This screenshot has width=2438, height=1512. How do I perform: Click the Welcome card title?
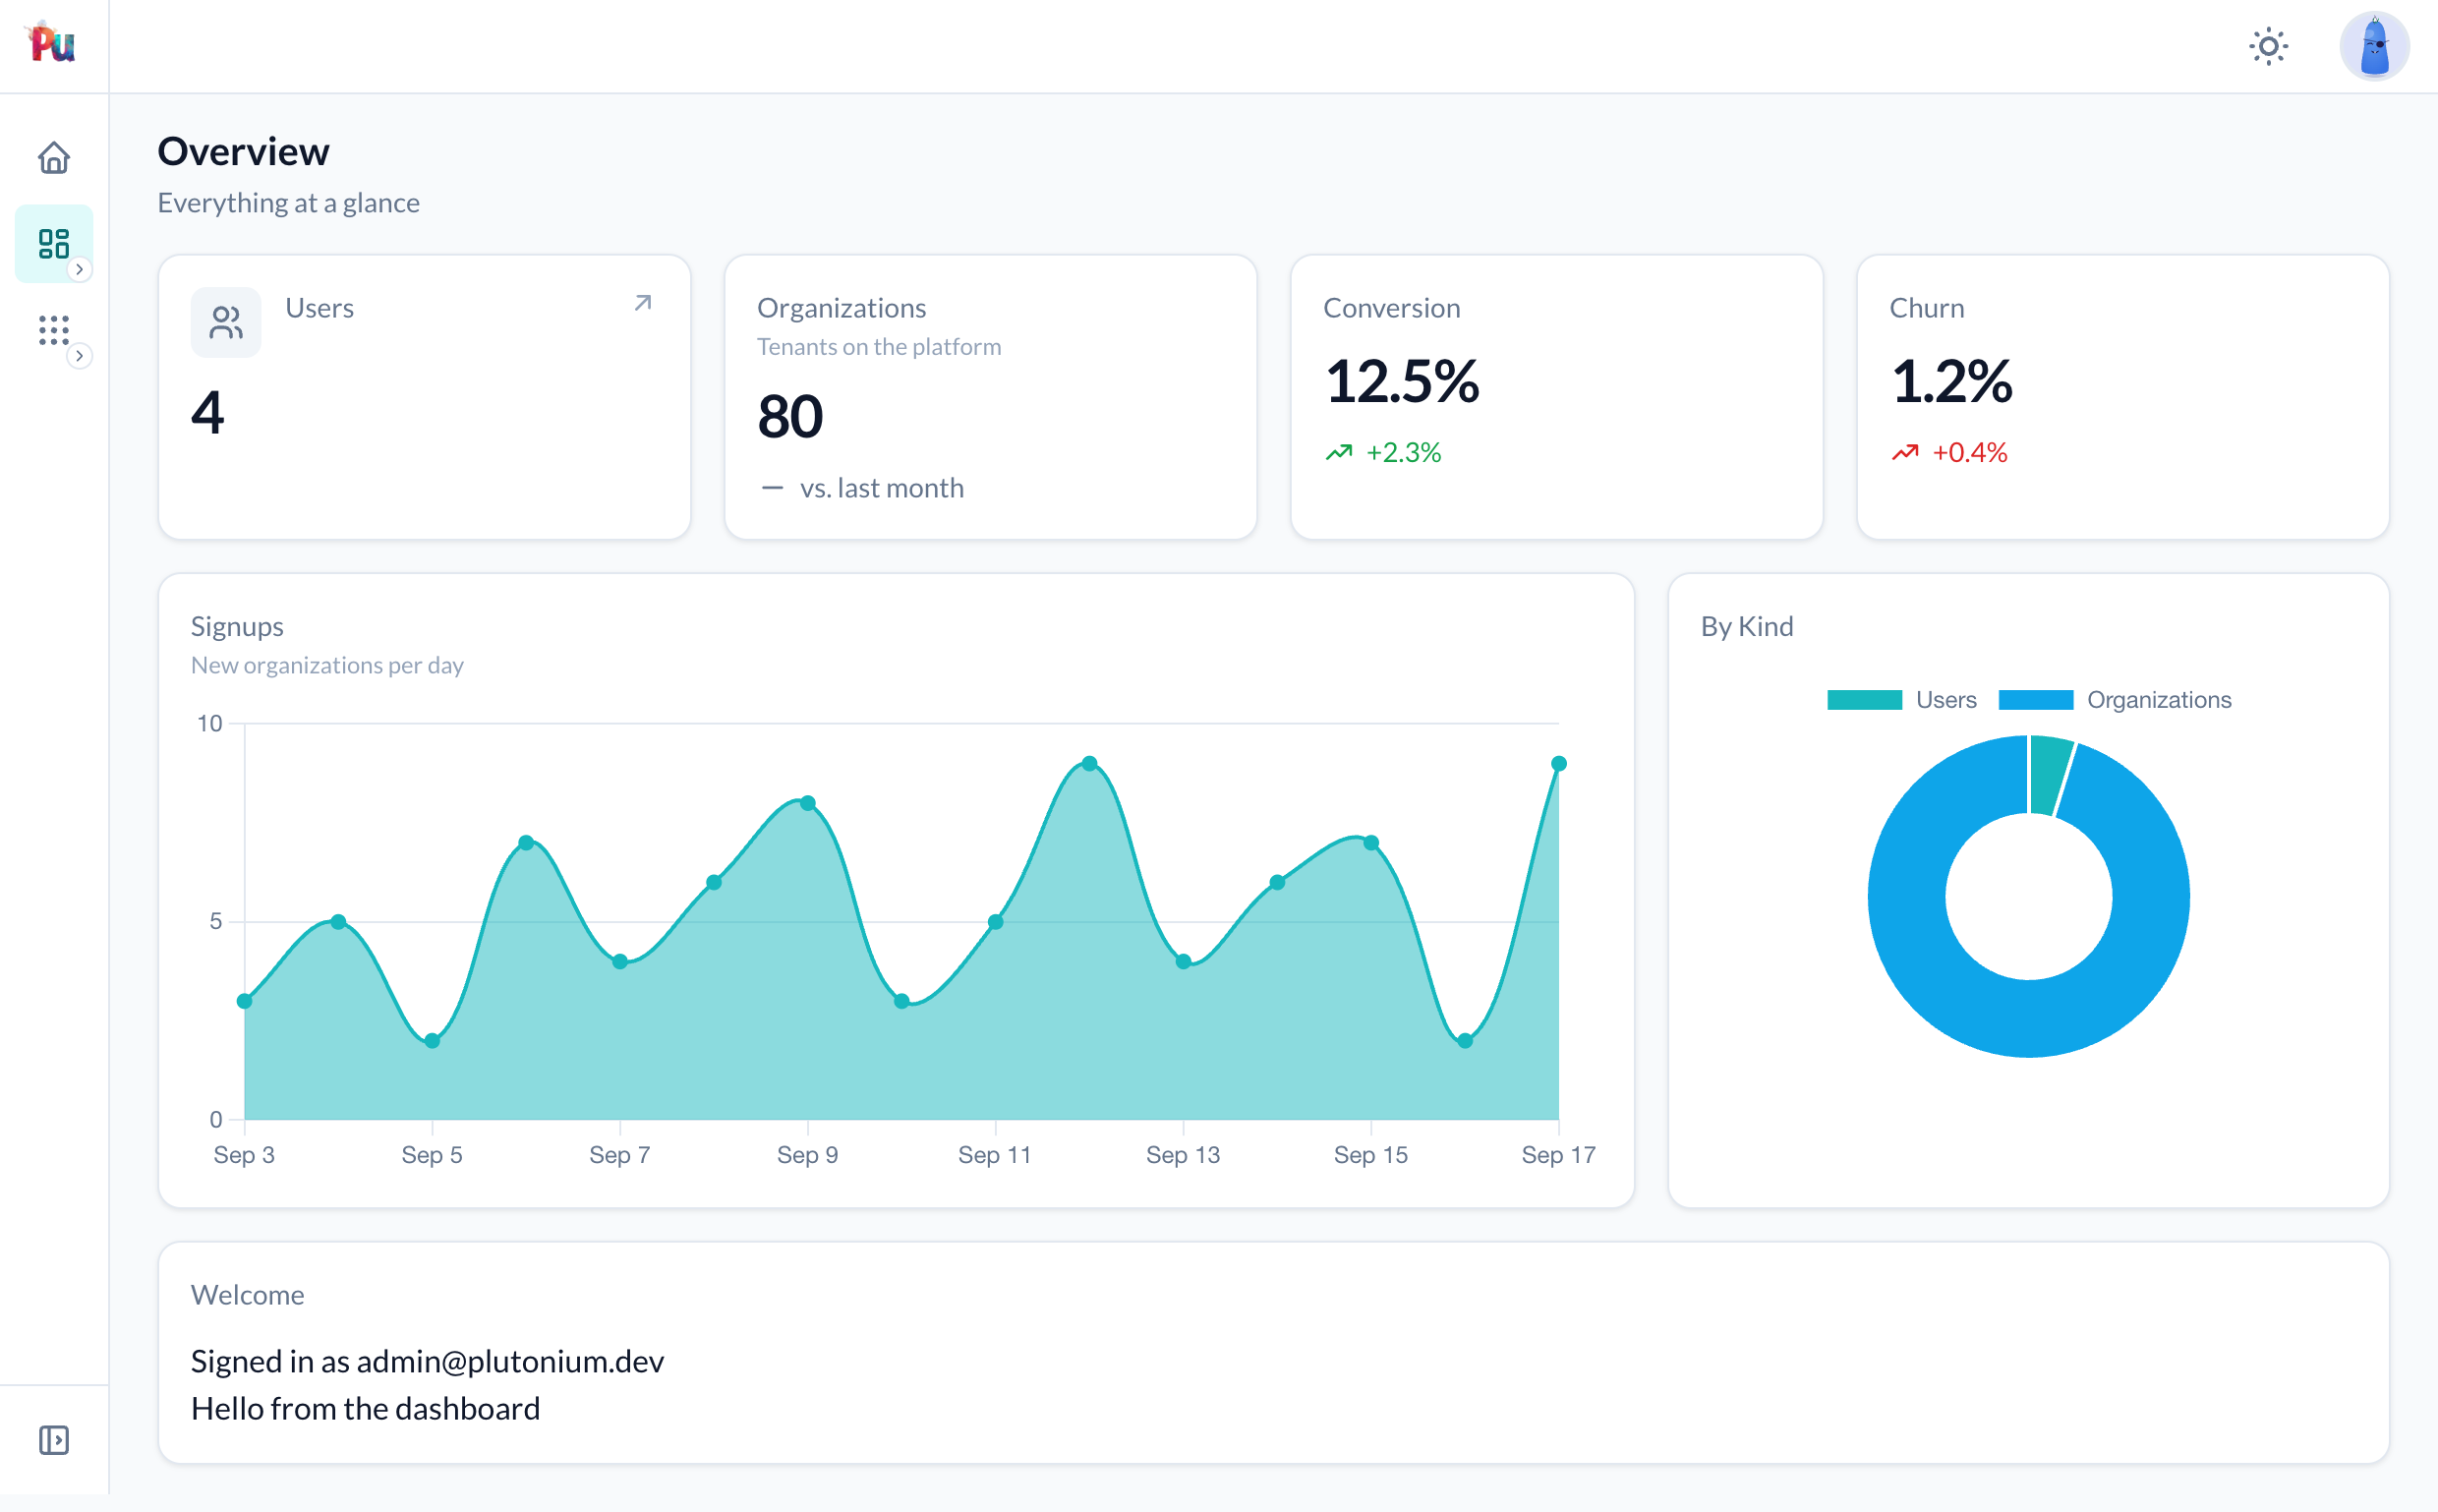(247, 1295)
